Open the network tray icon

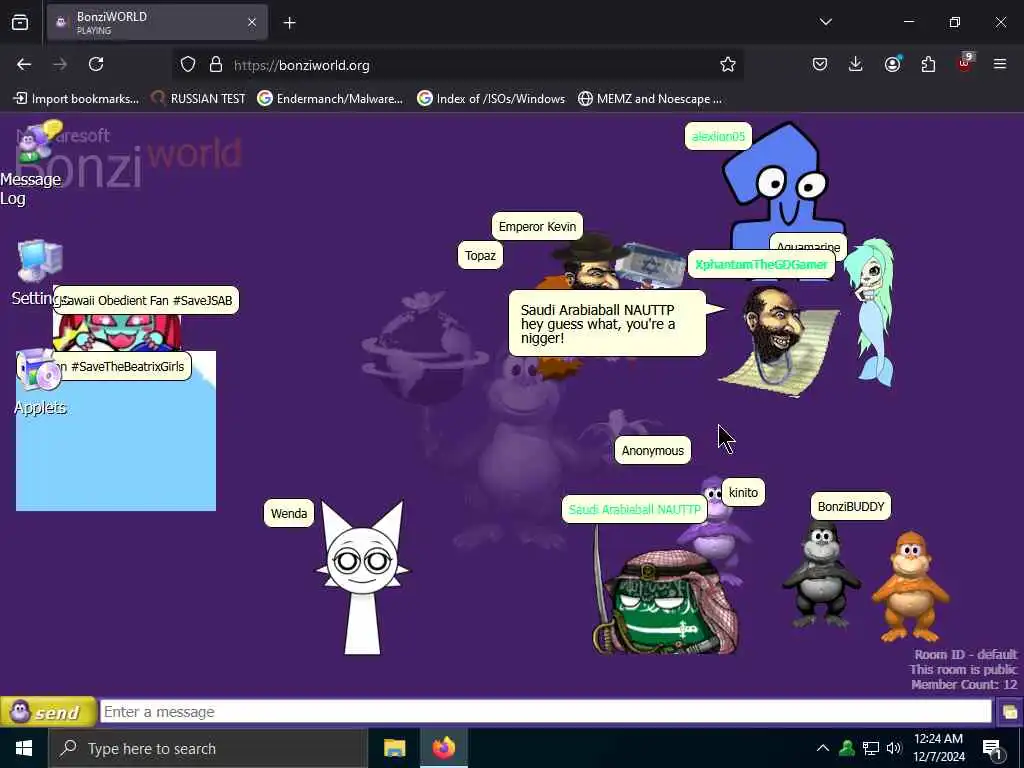(871, 748)
